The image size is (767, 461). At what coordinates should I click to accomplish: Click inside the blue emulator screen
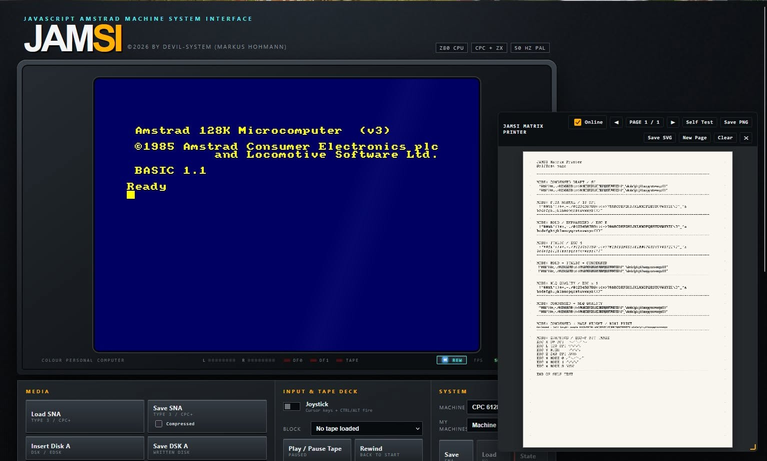[x=287, y=214]
